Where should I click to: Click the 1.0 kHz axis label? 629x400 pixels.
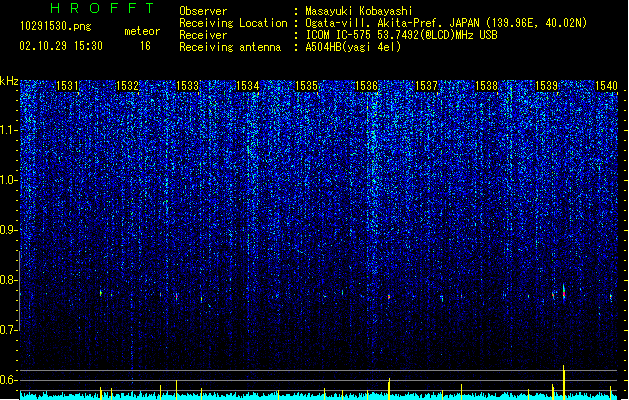(8, 180)
